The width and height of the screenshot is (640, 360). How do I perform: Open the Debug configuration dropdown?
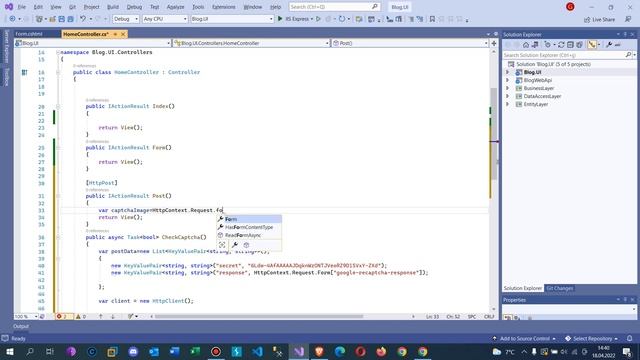pos(126,19)
